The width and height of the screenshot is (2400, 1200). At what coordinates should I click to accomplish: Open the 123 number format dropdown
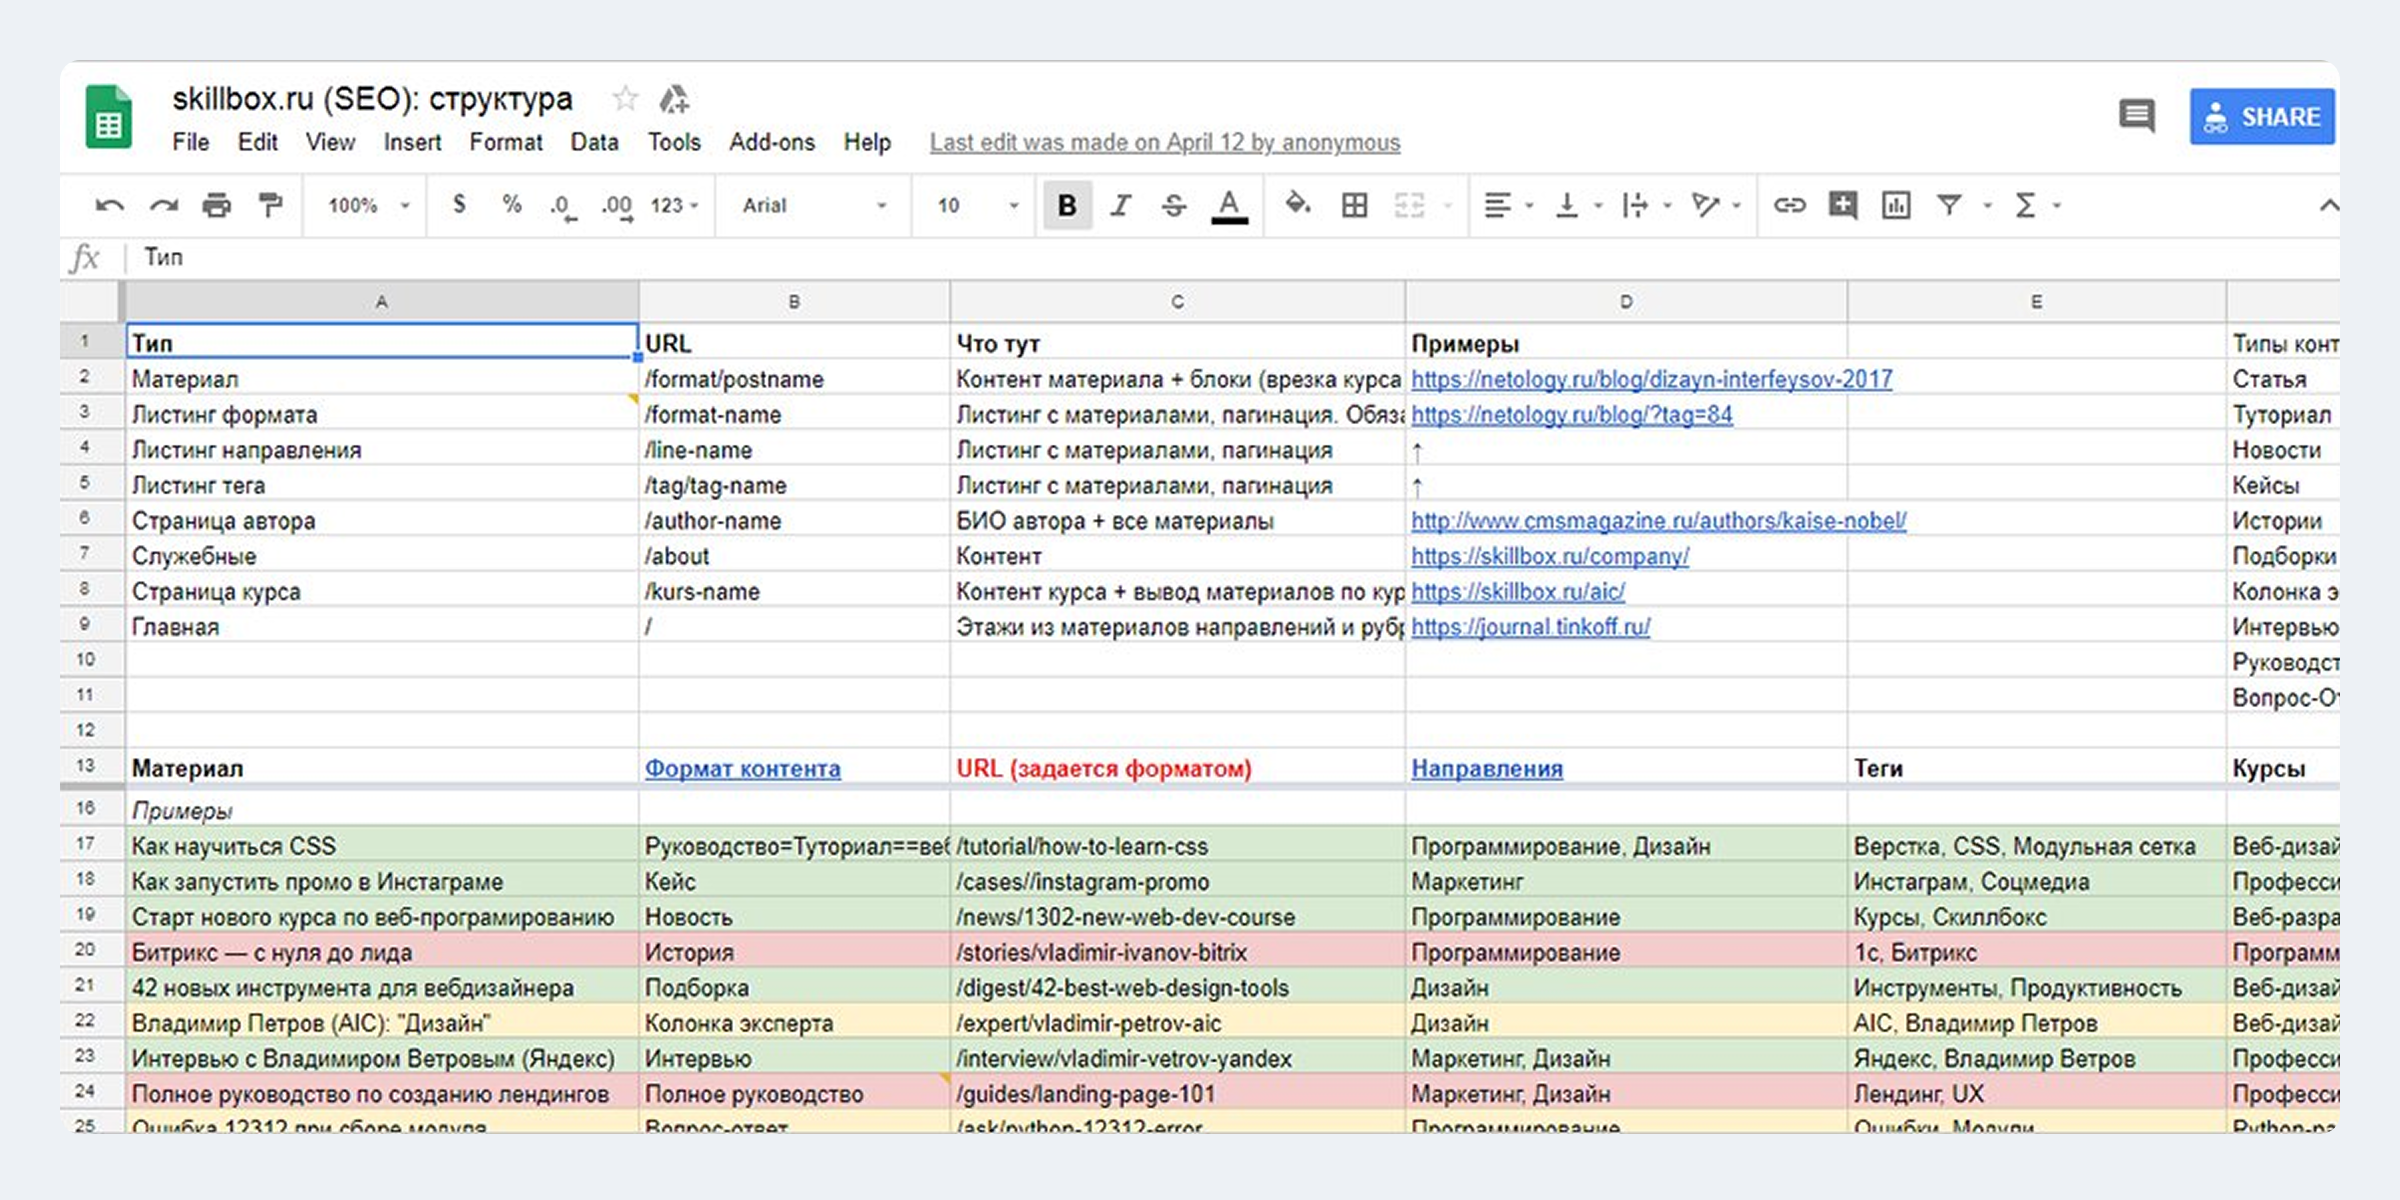675,206
